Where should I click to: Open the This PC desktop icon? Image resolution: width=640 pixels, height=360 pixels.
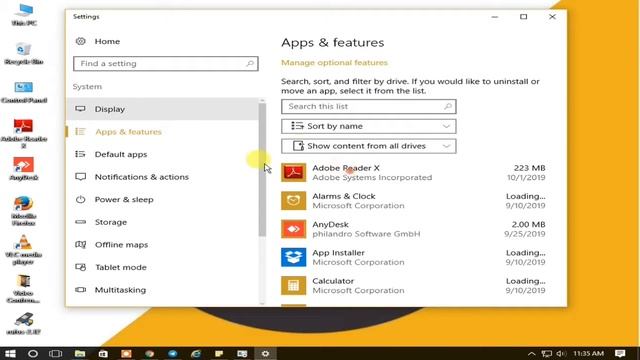[23, 15]
